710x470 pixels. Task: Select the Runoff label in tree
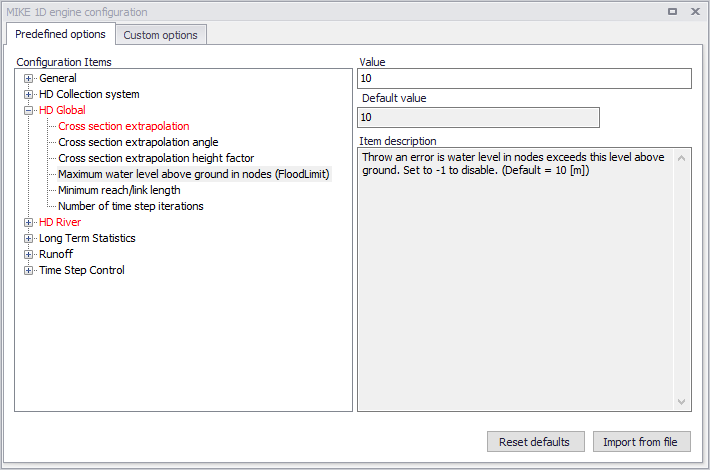(x=56, y=254)
